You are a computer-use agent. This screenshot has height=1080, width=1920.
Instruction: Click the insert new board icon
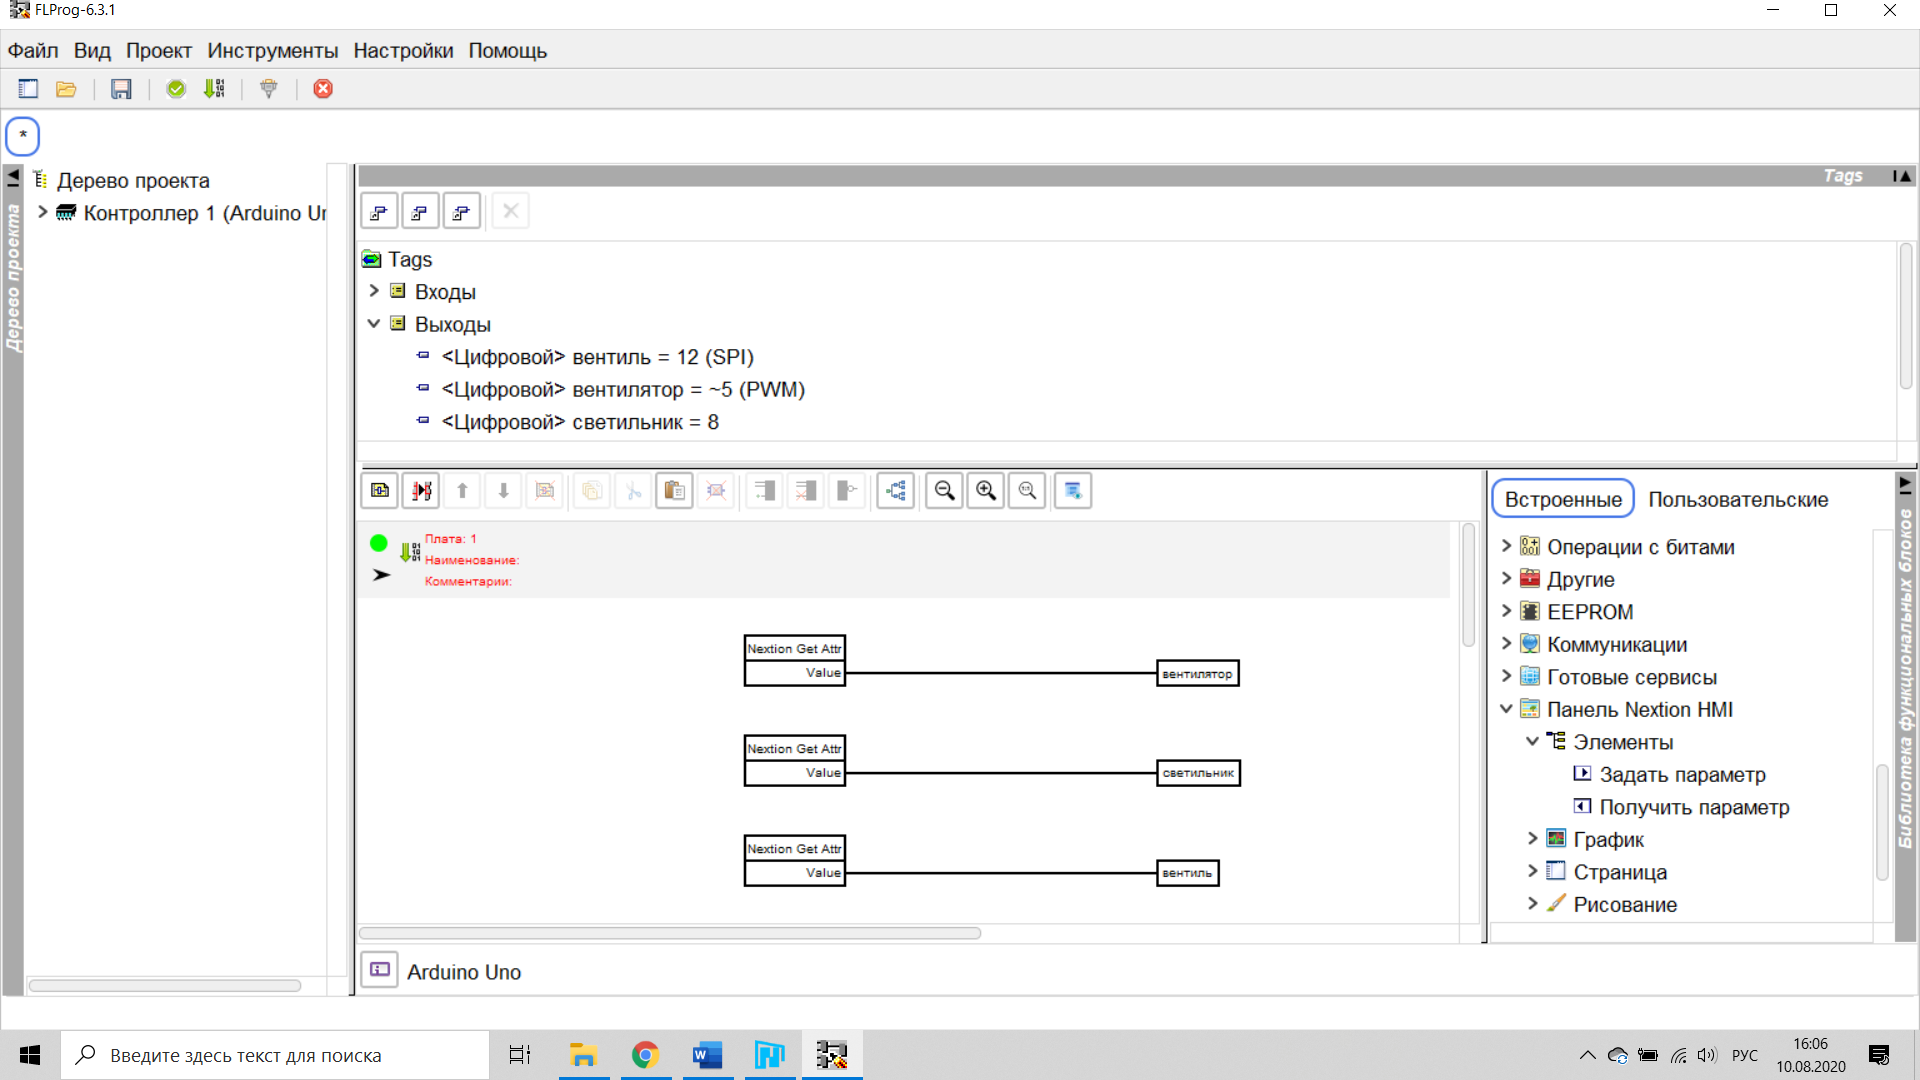(380, 491)
